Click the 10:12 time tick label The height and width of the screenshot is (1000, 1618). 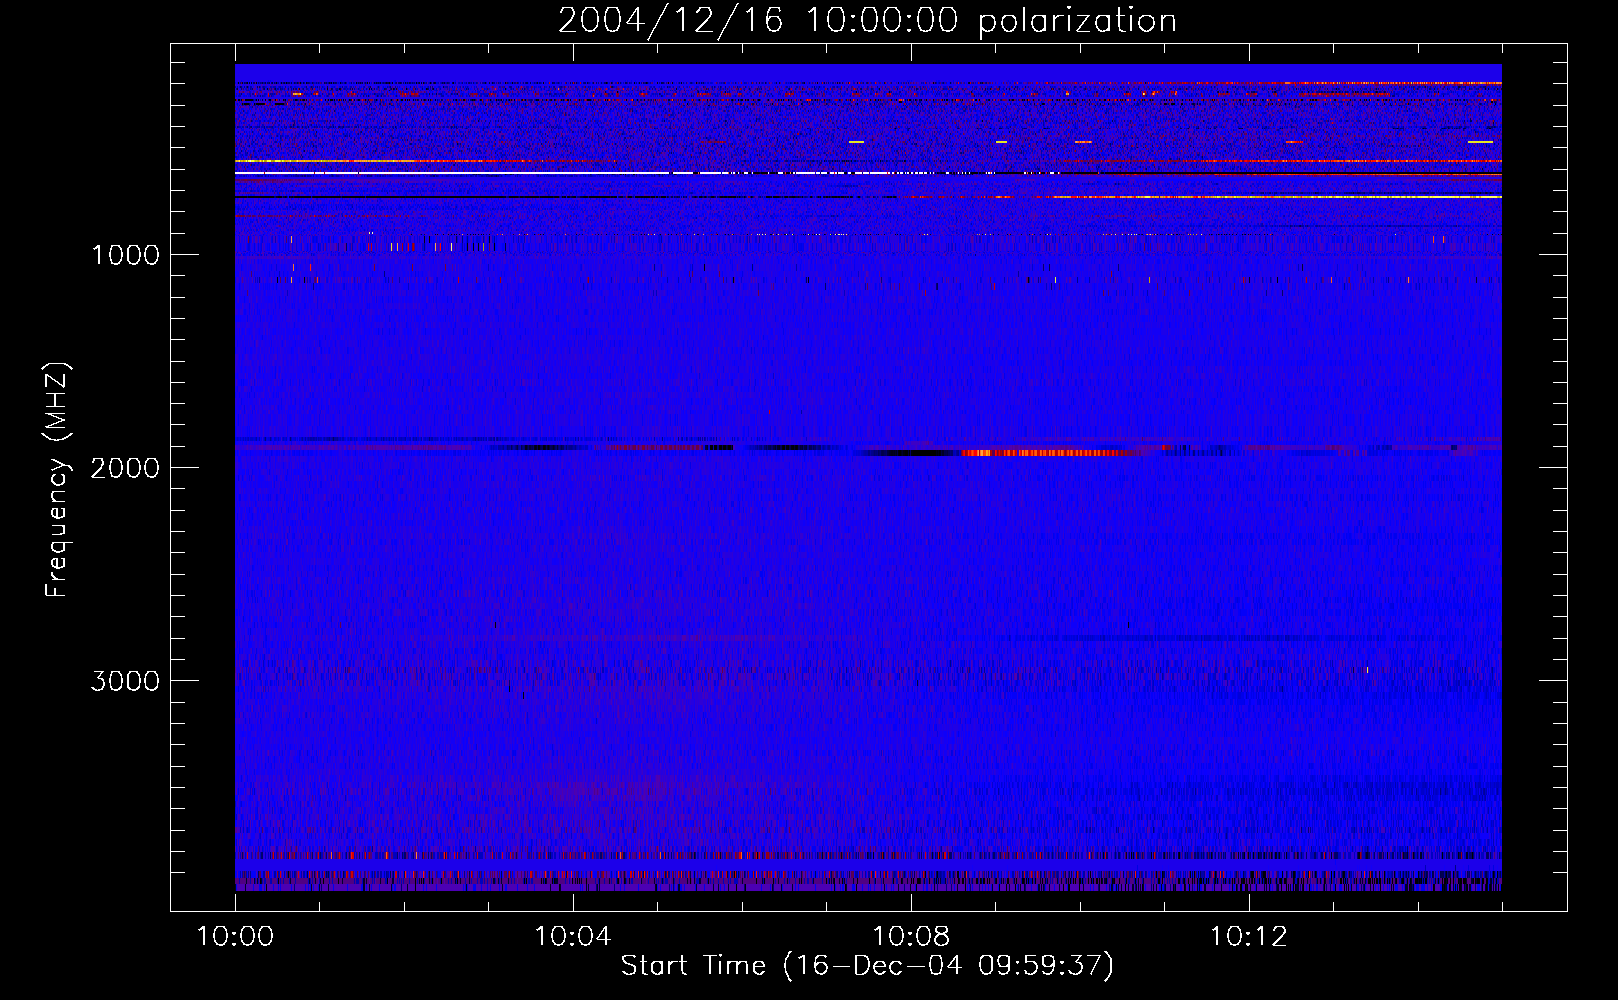pyautogui.click(x=1248, y=937)
